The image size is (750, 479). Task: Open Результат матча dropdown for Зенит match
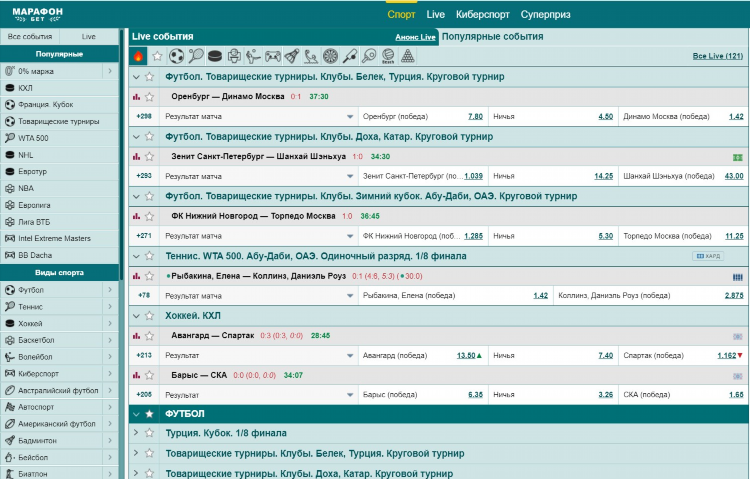click(259, 177)
